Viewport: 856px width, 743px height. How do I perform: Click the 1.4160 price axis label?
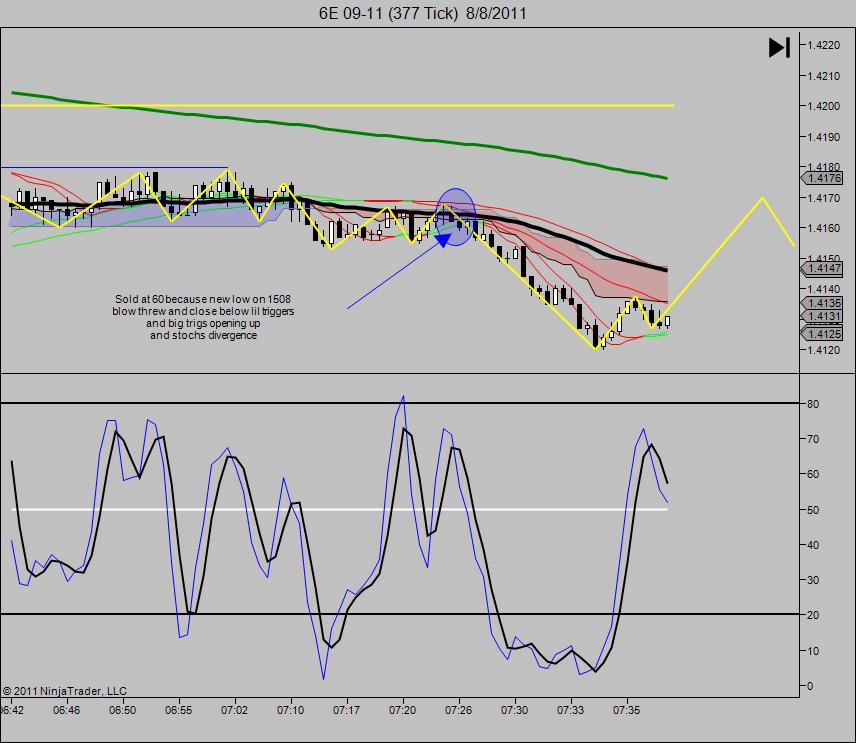click(824, 228)
